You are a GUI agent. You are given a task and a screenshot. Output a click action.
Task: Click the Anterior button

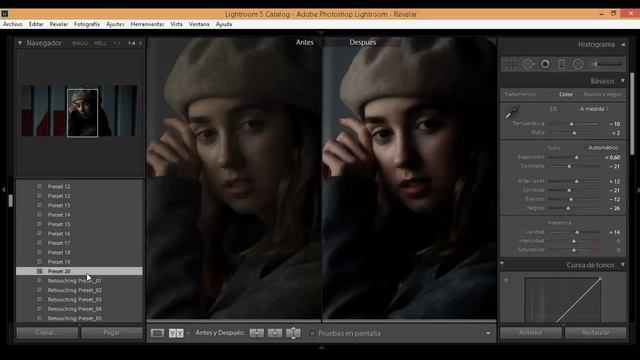(531, 333)
